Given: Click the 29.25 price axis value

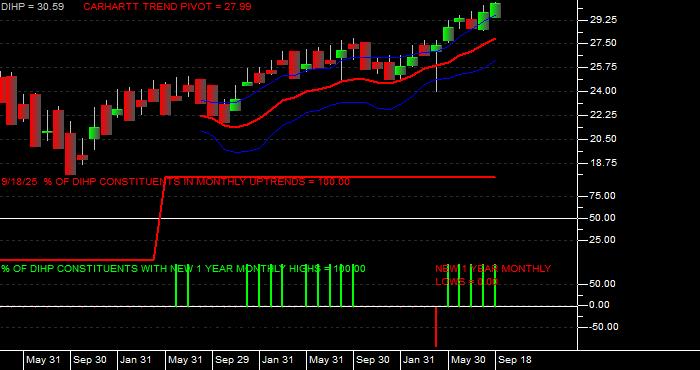Looking at the screenshot, I should point(604,20).
